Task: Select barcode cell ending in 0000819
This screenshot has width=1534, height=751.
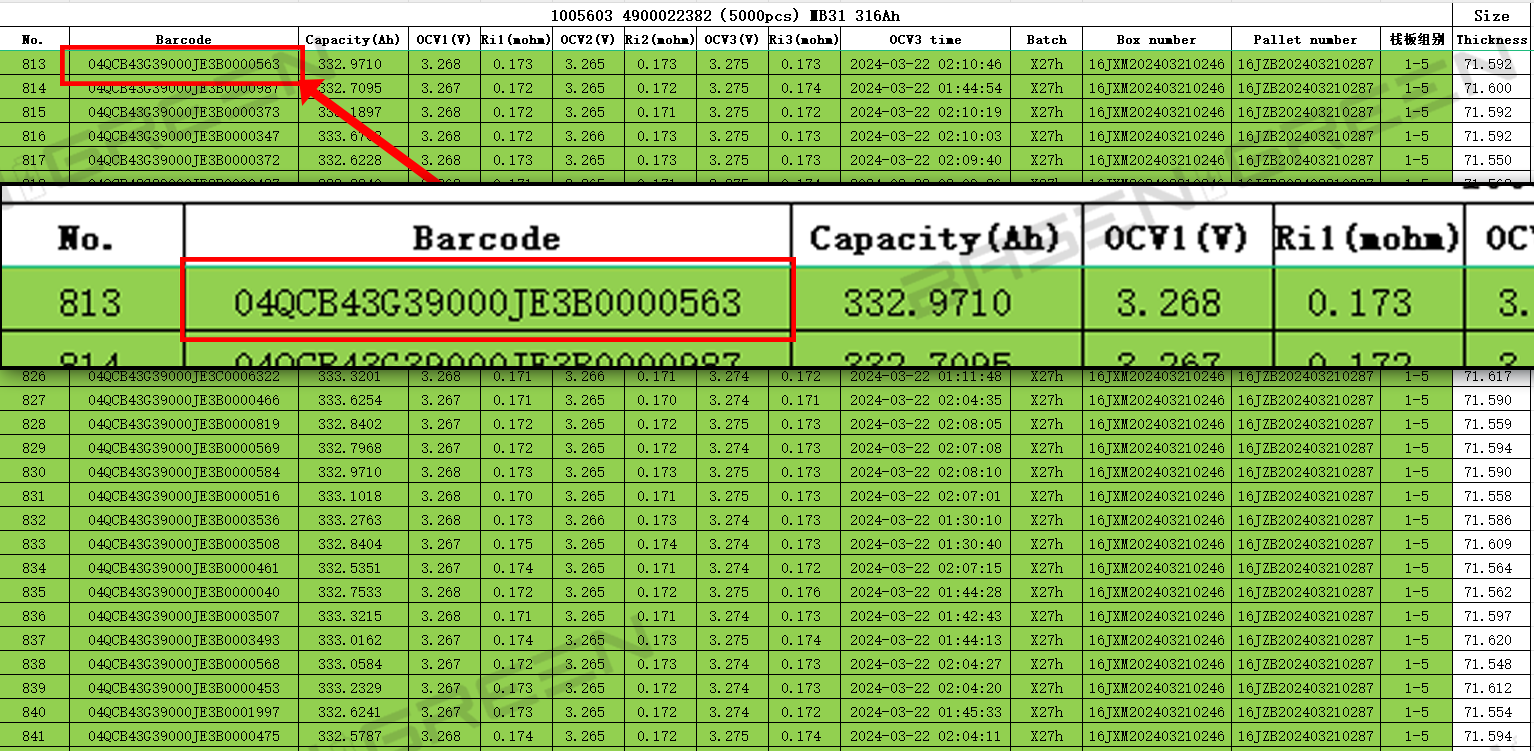Action: (184, 424)
